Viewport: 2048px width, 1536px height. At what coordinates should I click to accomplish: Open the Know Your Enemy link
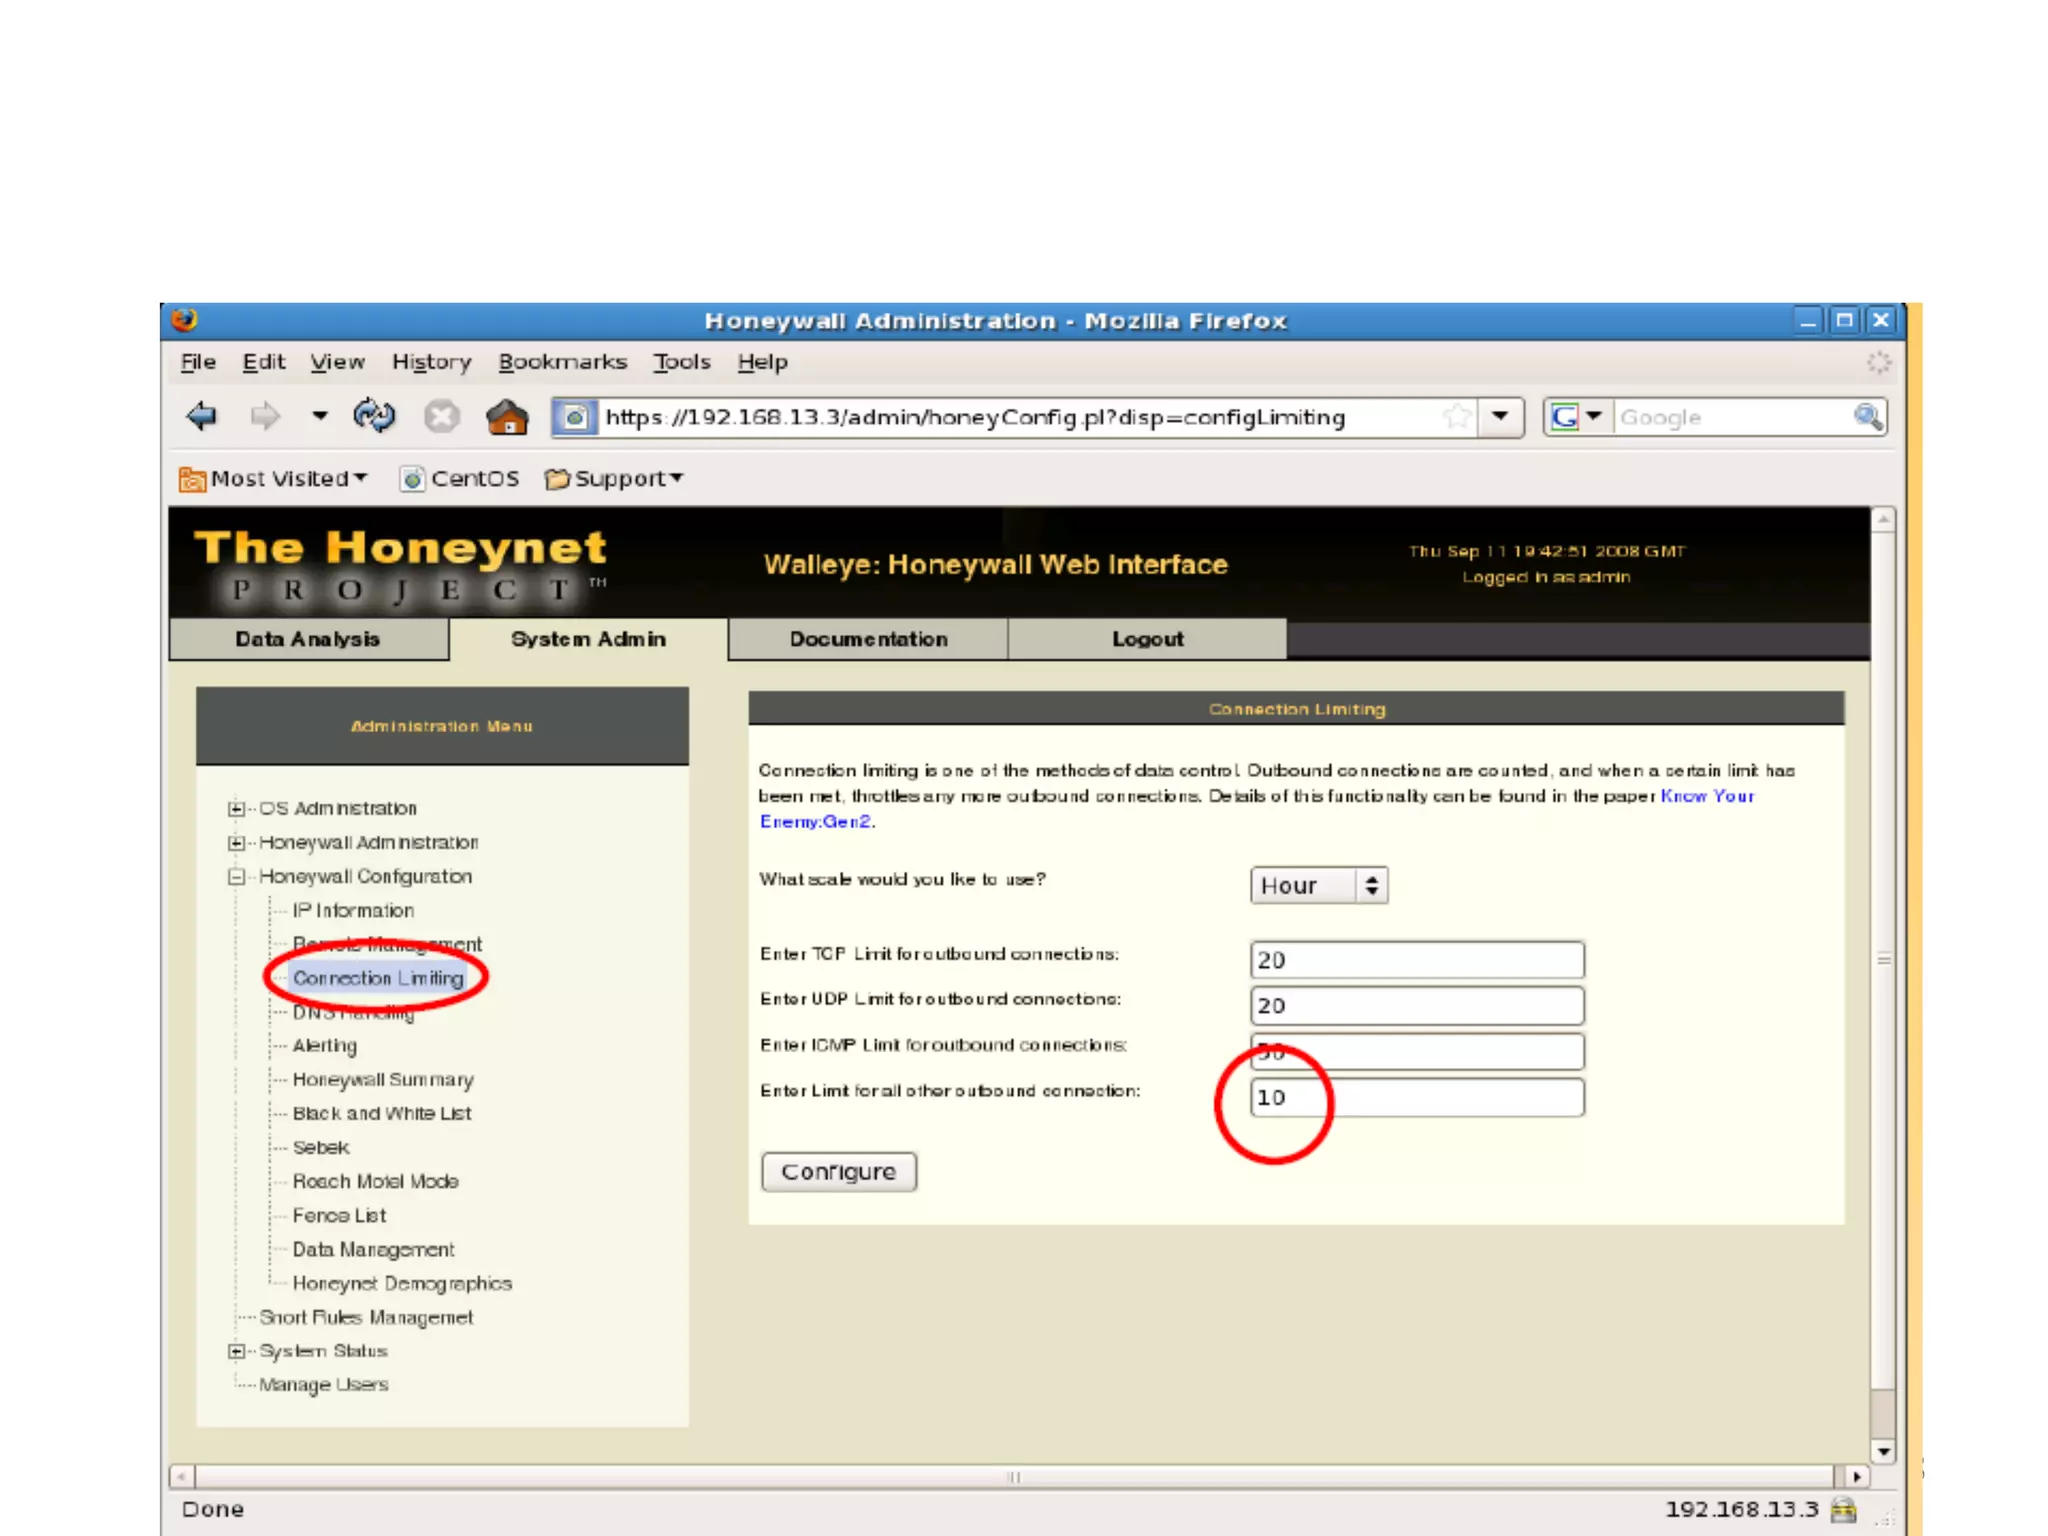click(x=1706, y=796)
